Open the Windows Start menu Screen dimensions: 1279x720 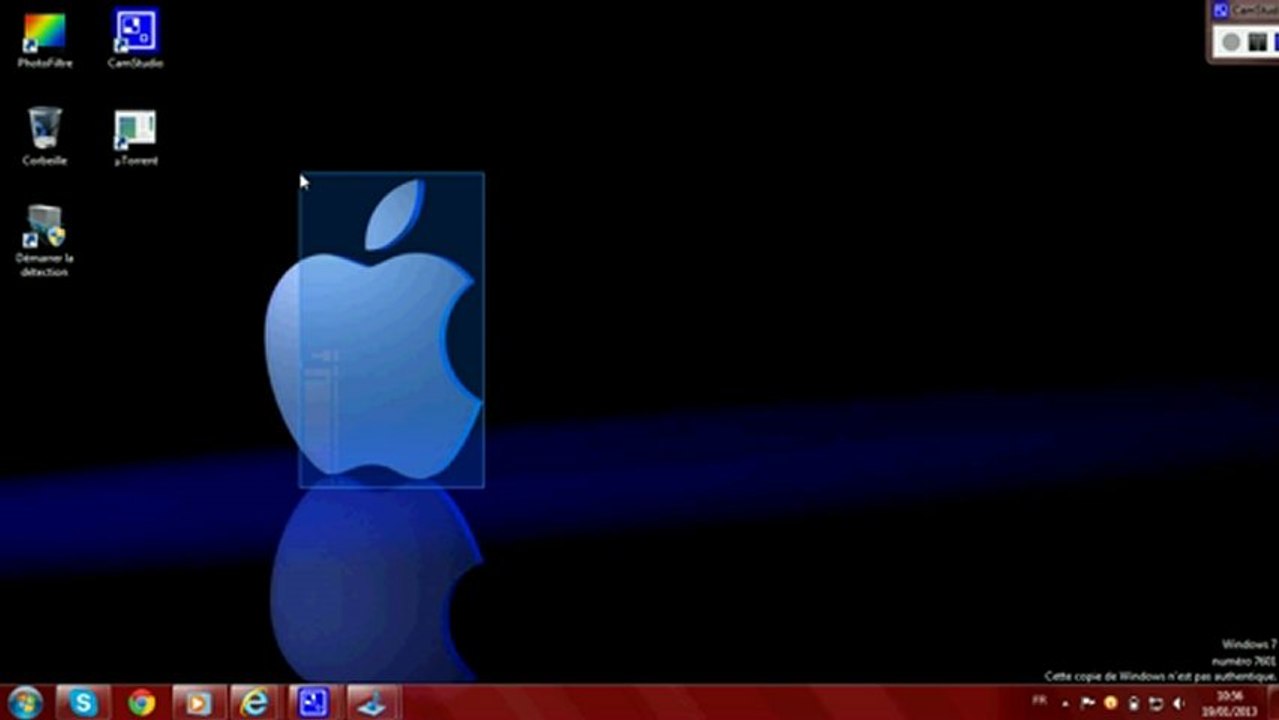click(x=25, y=703)
